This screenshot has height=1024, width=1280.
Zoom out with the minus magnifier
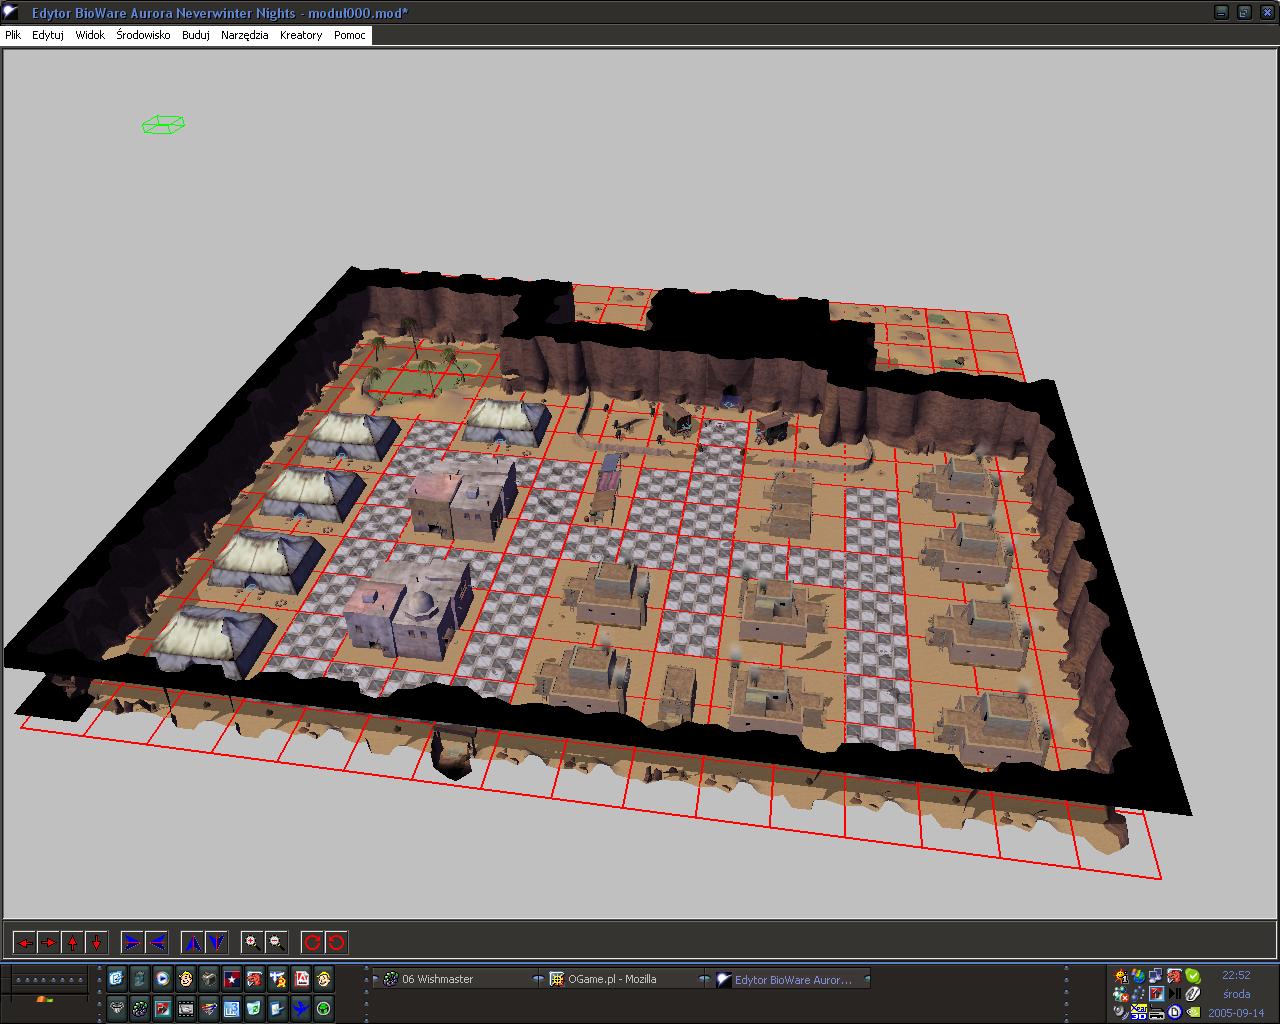[276, 942]
